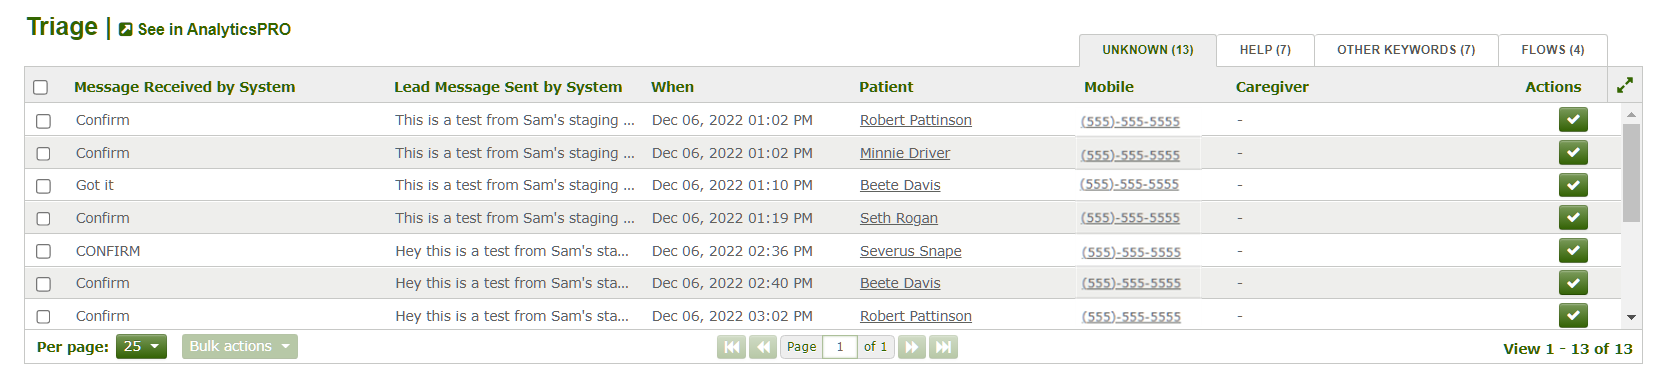Click scrollbar down arrow in table
Screen dimensions: 1674x390
click(x=1631, y=318)
